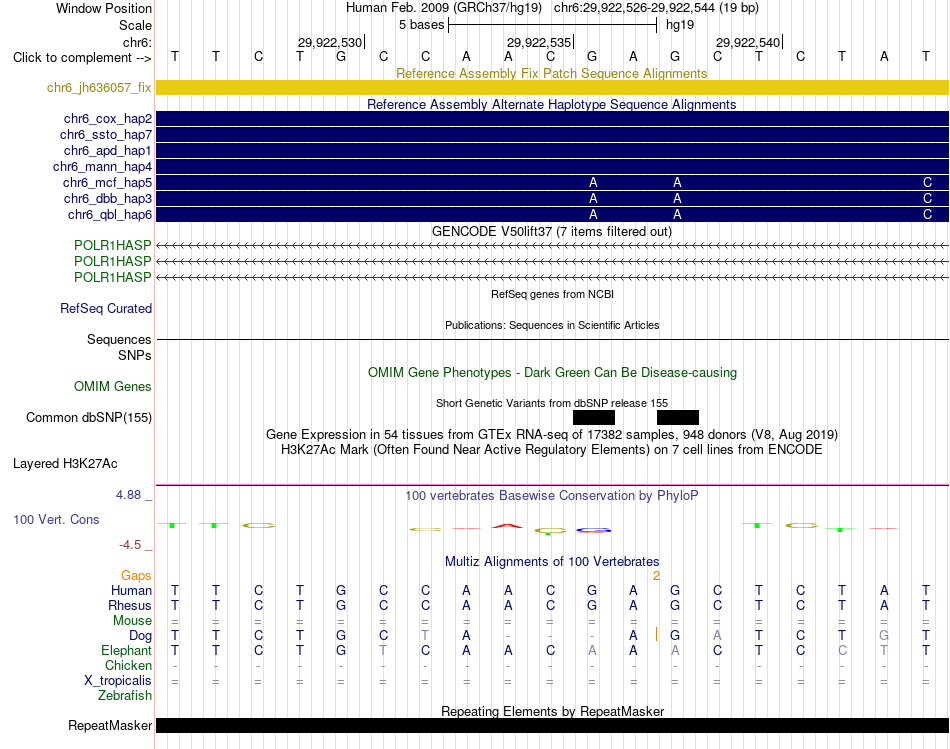Click the yellow fix patch alignment bar
This screenshot has width=950, height=749.
[x=552, y=87]
